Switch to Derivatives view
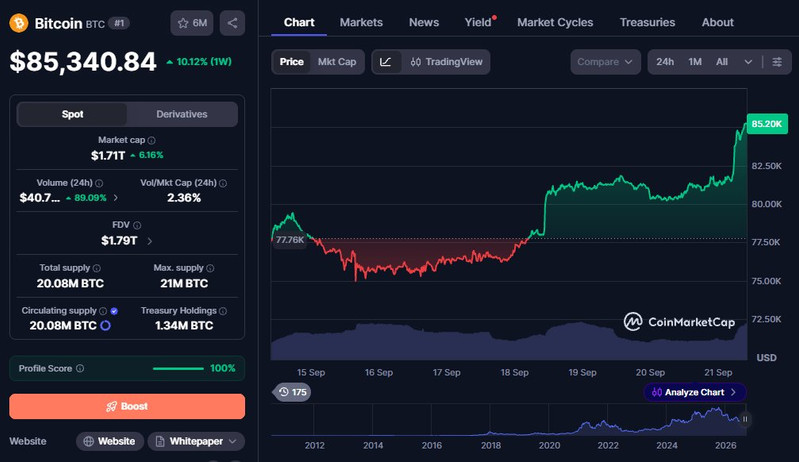This screenshot has width=799, height=462. point(182,114)
